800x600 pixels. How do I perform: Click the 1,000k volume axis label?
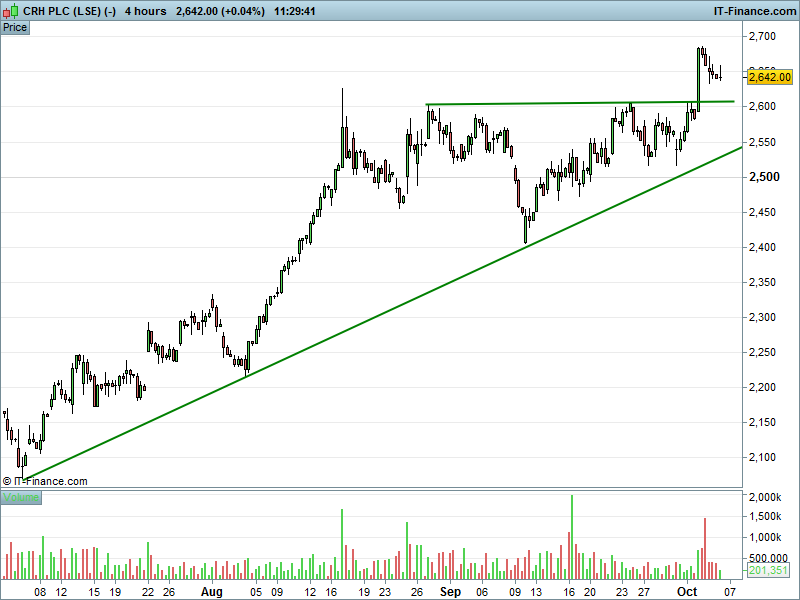click(x=764, y=537)
